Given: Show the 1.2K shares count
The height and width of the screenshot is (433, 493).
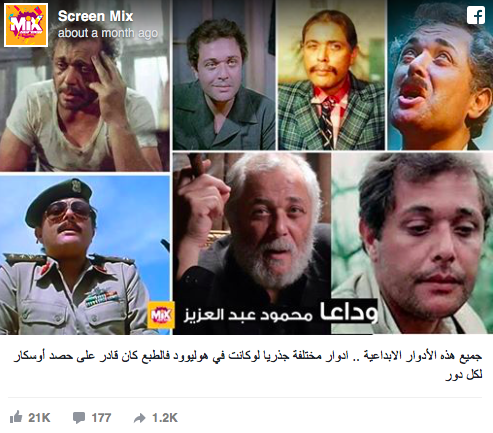Looking at the screenshot, I should (x=165, y=418).
